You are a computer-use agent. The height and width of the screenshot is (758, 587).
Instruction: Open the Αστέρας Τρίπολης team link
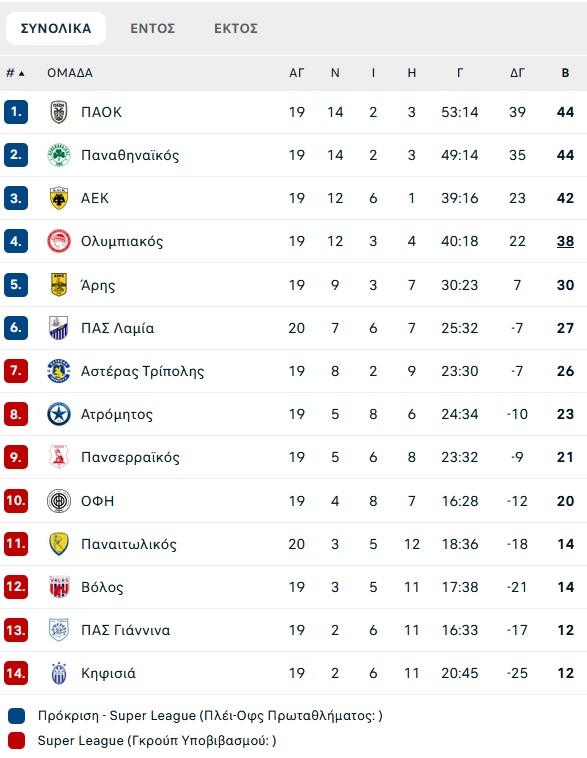tap(143, 371)
